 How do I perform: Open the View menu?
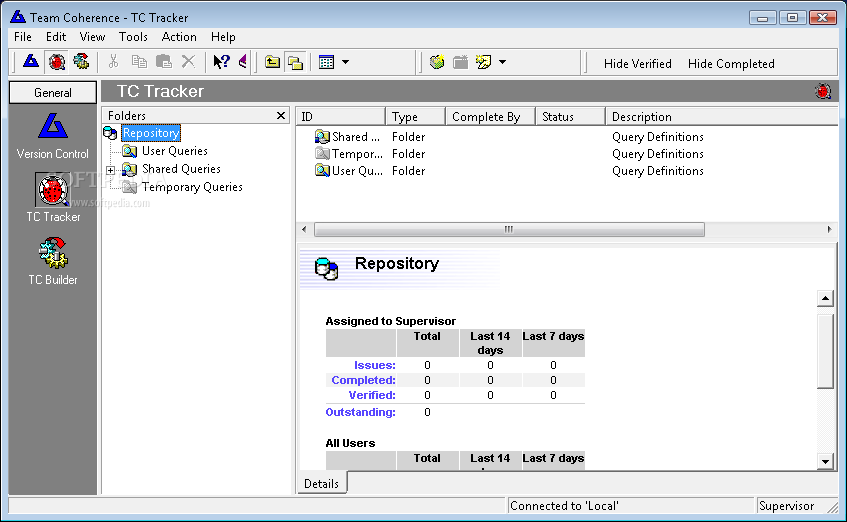point(92,37)
